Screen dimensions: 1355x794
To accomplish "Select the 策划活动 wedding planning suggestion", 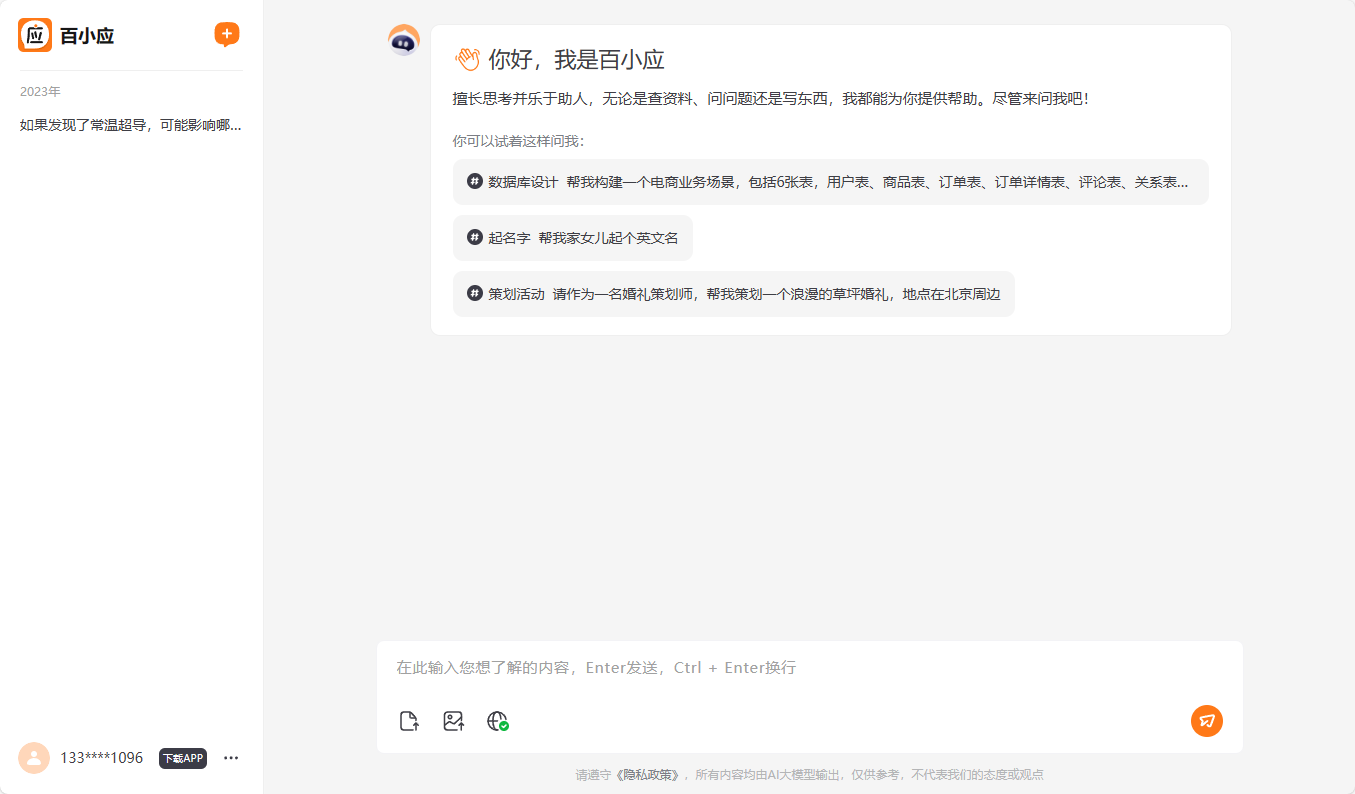I will tap(733, 293).
